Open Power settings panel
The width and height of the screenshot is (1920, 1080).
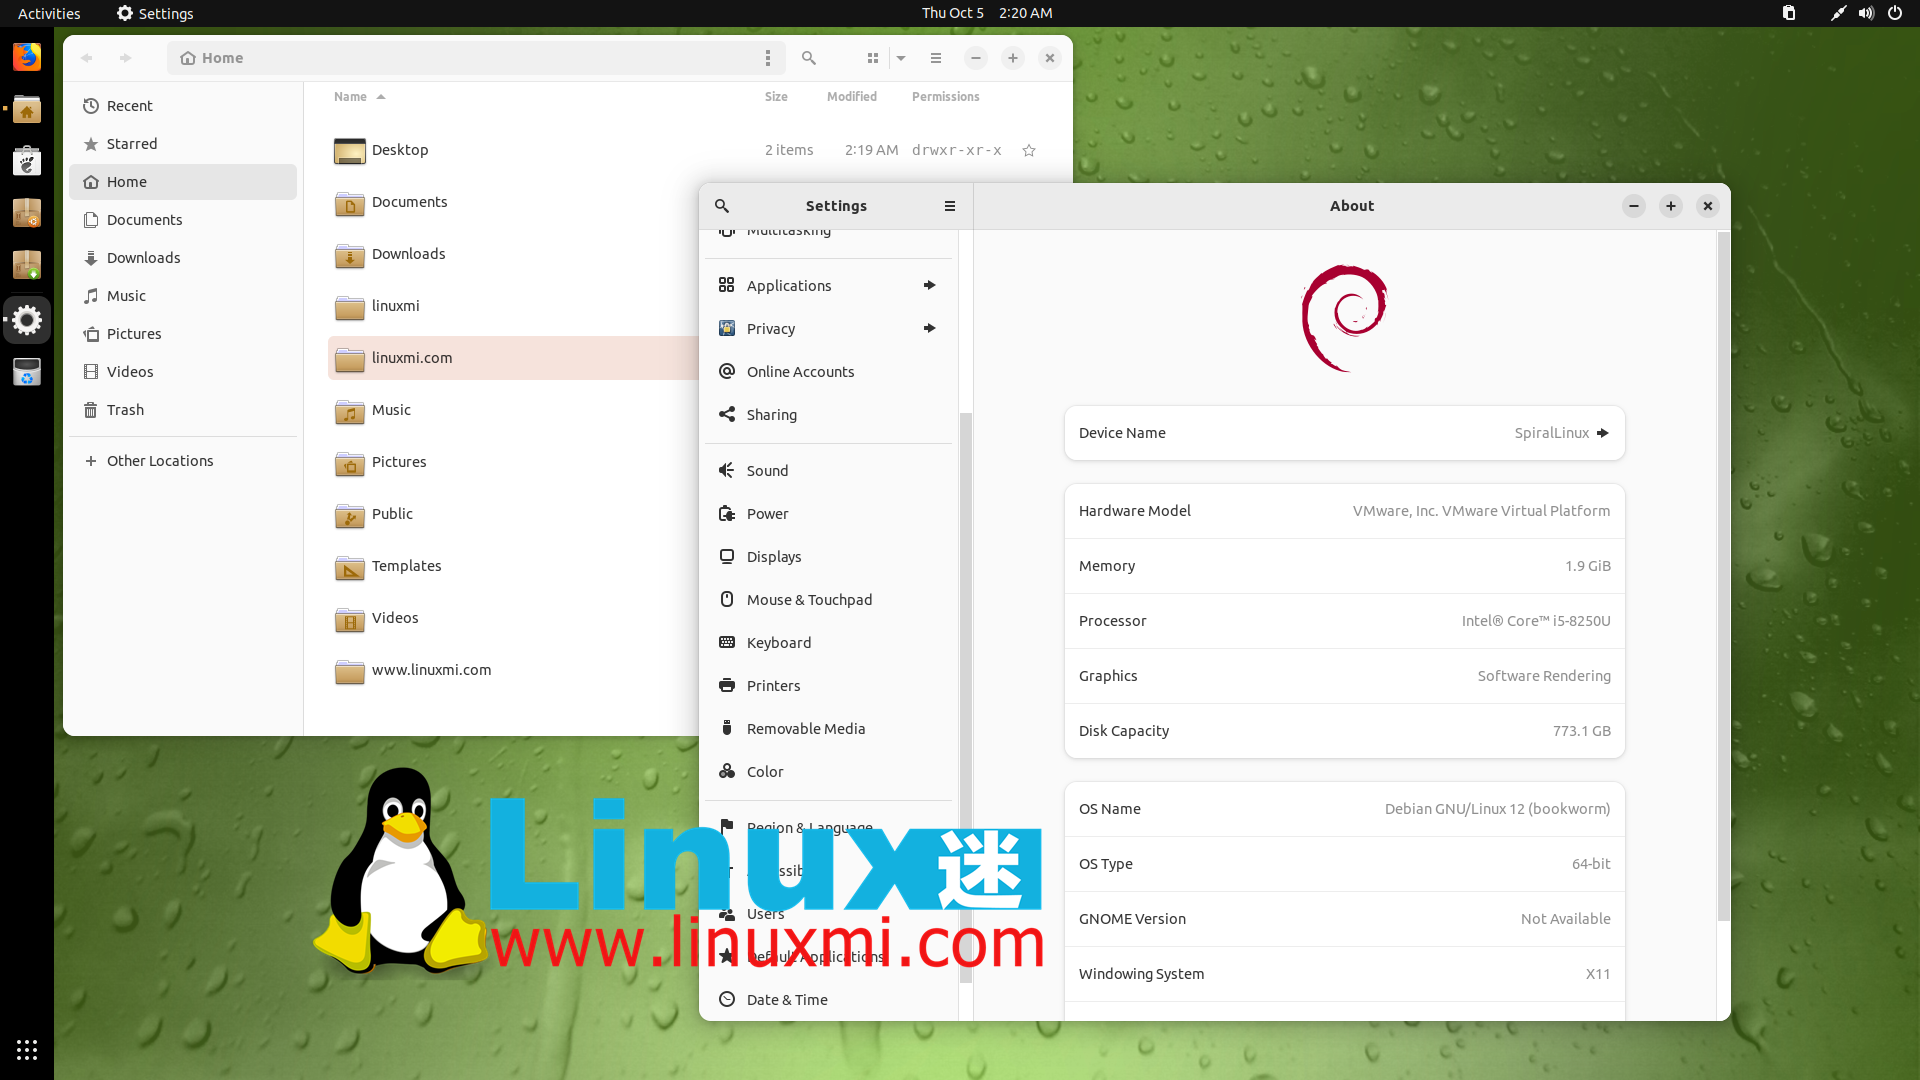coord(828,514)
